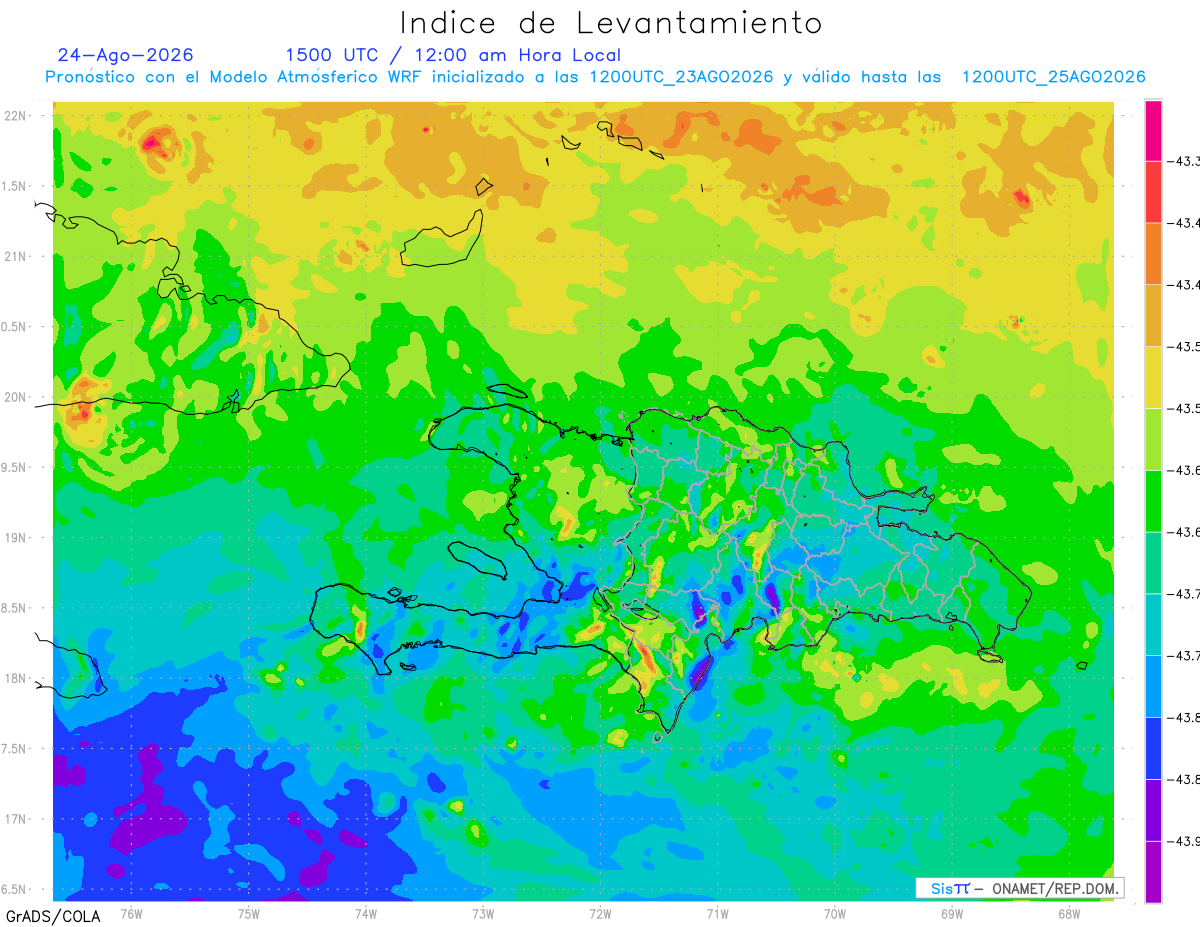The height and width of the screenshot is (927, 1200).
Task: Pick the purple swatch ending the color bar
Action: (1153, 871)
